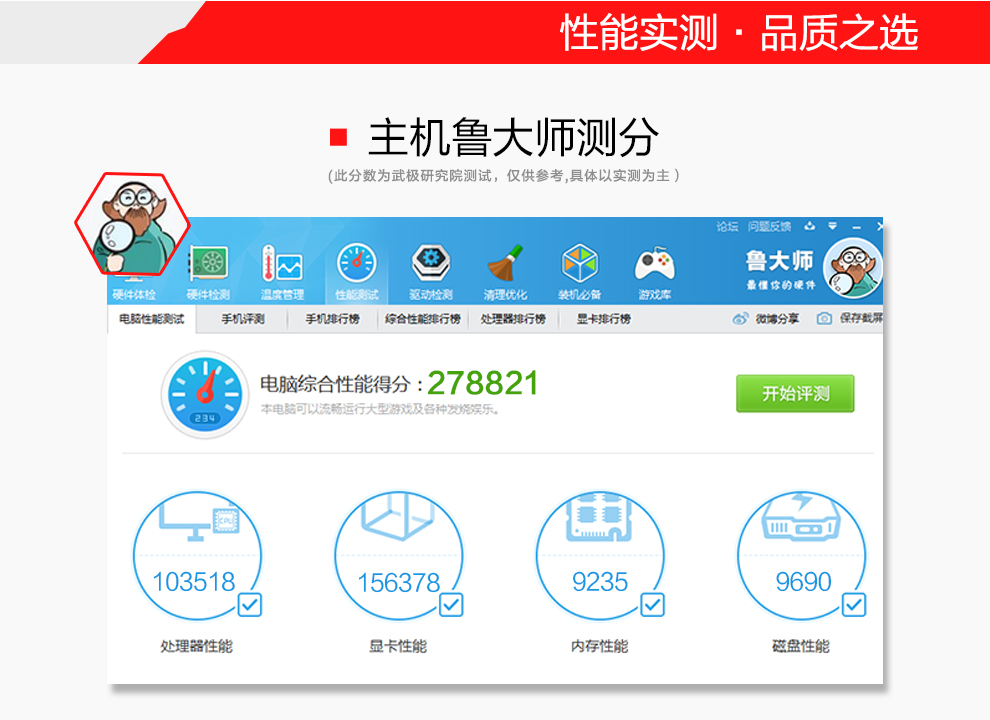Viewport: 990px width, 720px height.
Task: Toggle the 磁盘性能 checkbox
Action: (854, 605)
